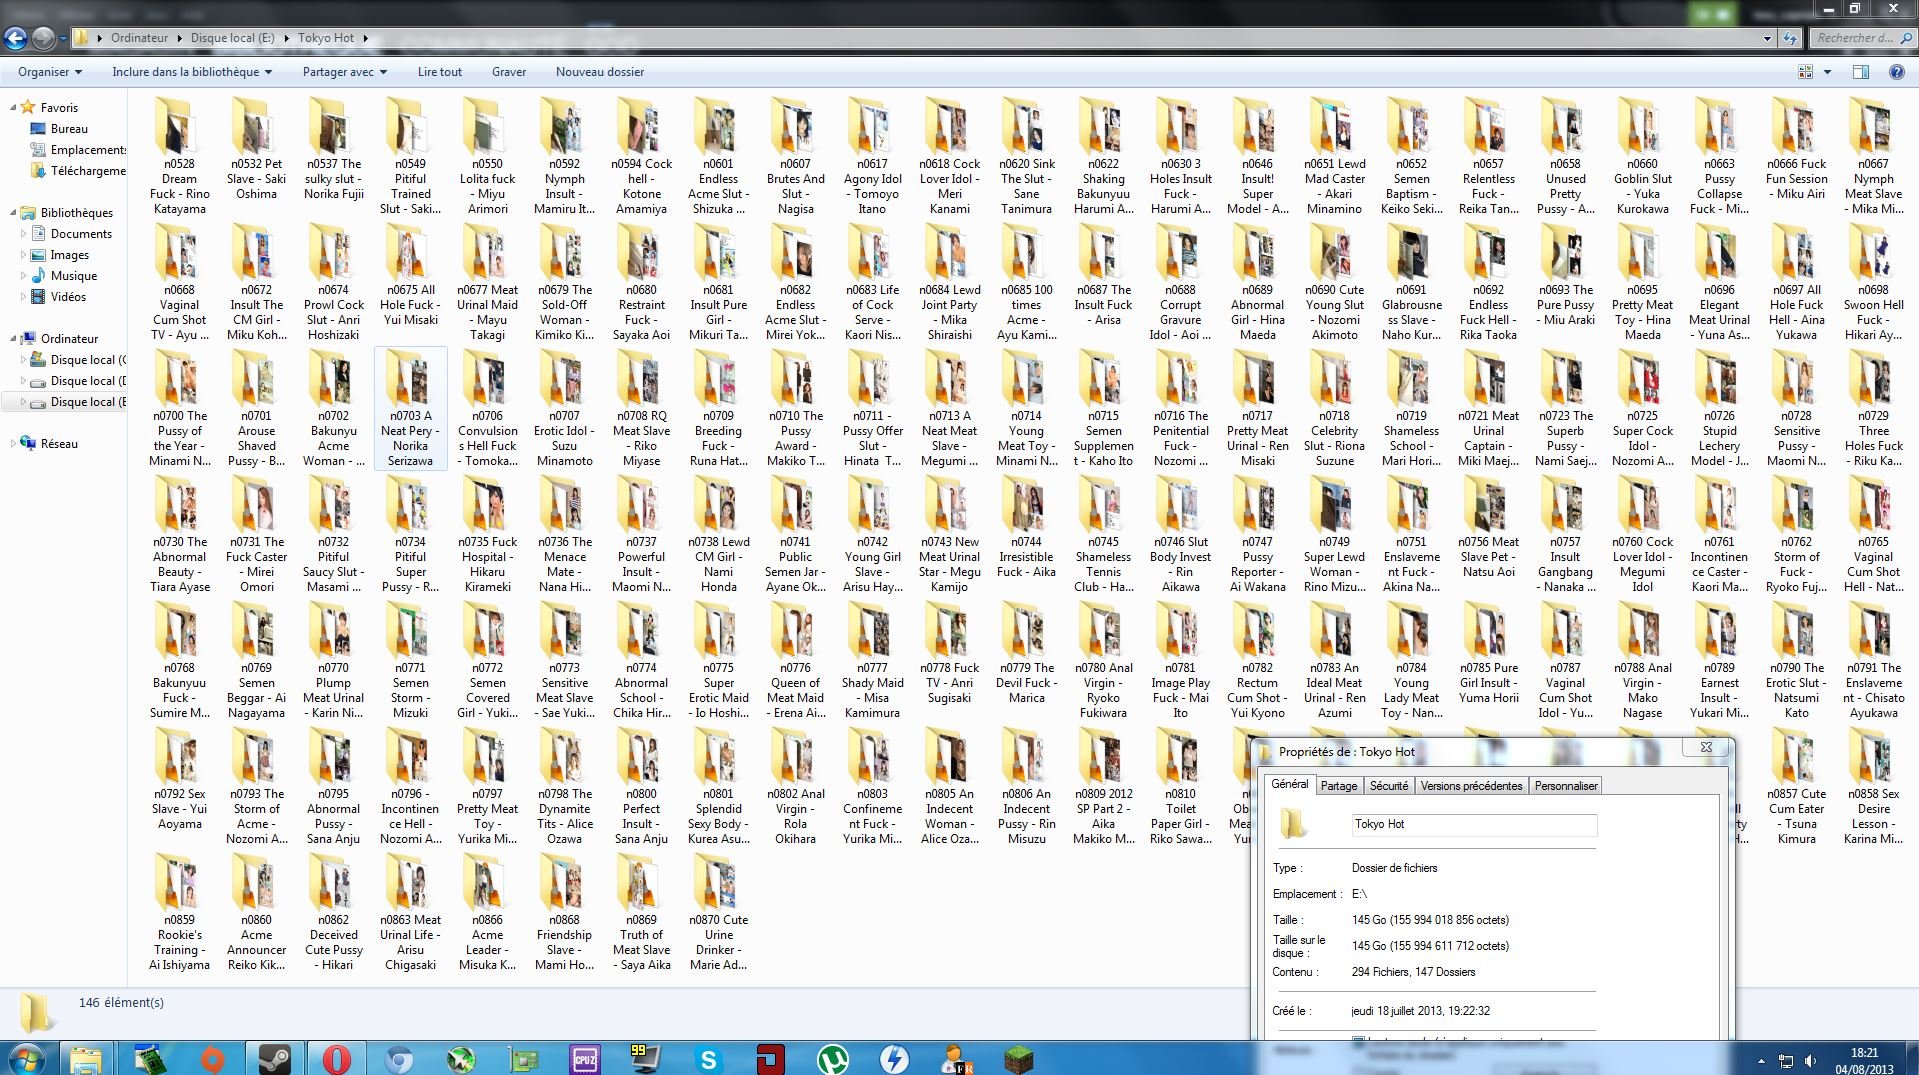Open 'Inclure dans la bibliothèque' dropdown

tap(191, 72)
